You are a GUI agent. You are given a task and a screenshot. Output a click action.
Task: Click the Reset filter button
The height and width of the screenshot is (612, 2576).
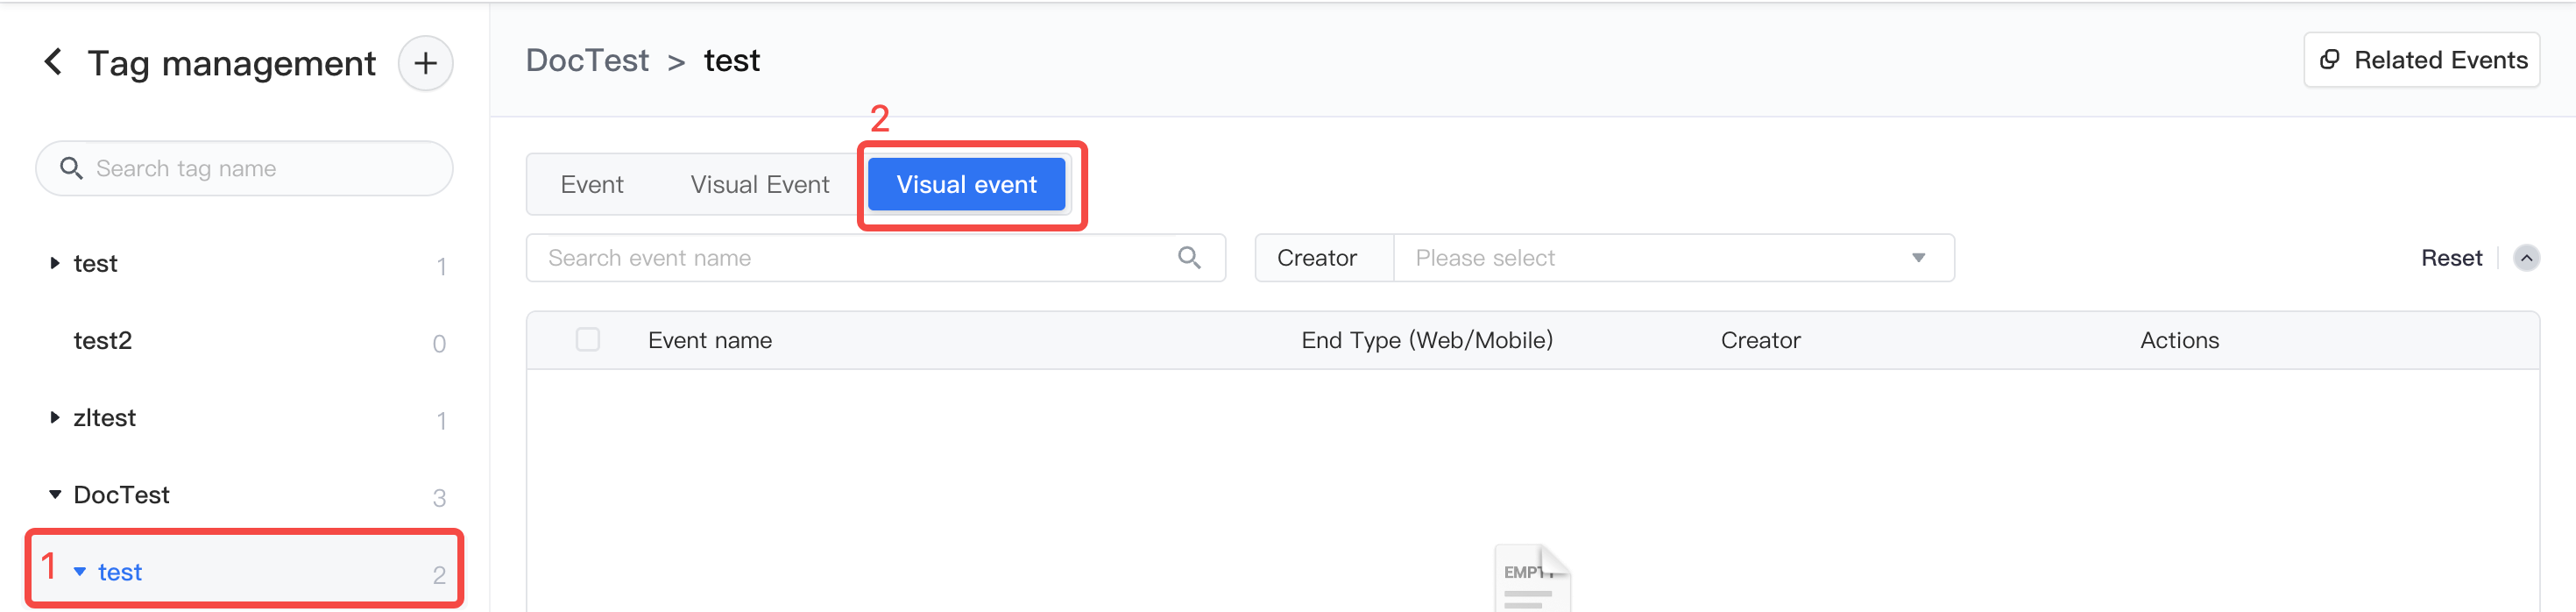2451,258
